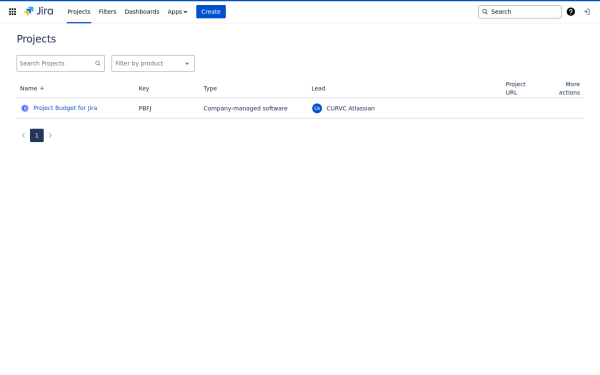600x375 pixels.
Task: Click the More actions column header
Action: 569,88
